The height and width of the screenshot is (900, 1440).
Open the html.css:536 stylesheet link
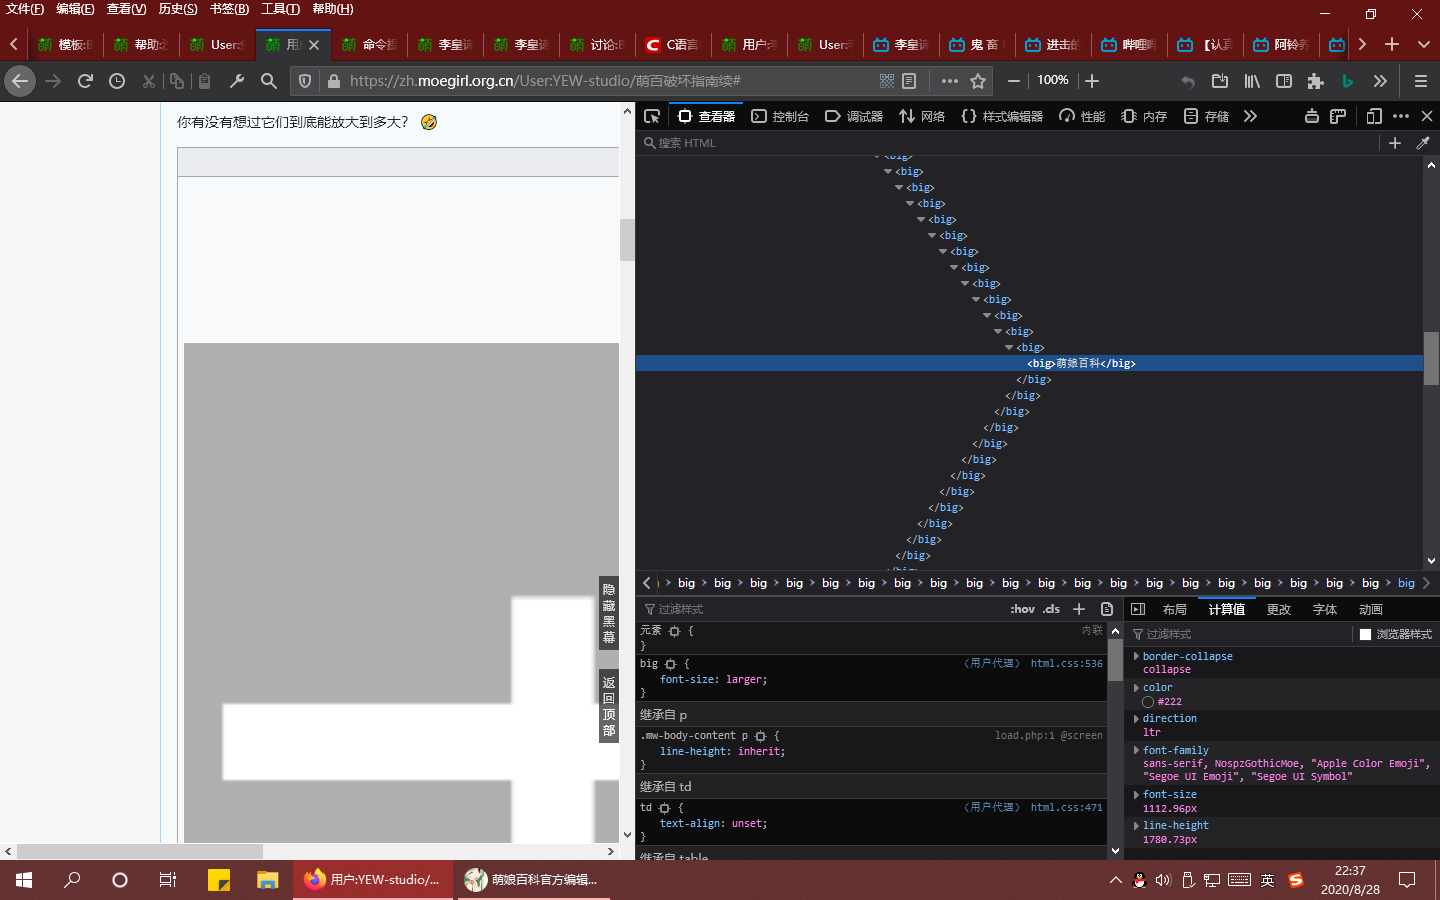(x=1066, y=663)
